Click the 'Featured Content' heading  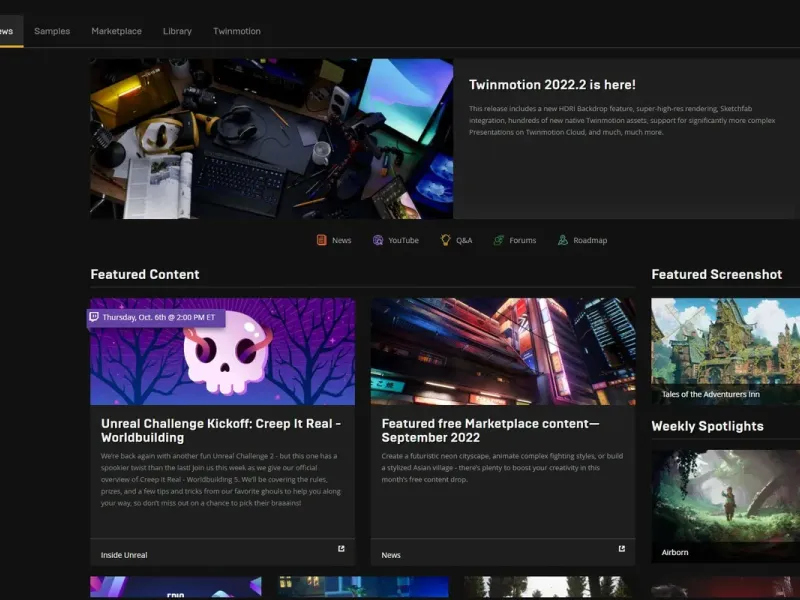click(x=145, y=274)
